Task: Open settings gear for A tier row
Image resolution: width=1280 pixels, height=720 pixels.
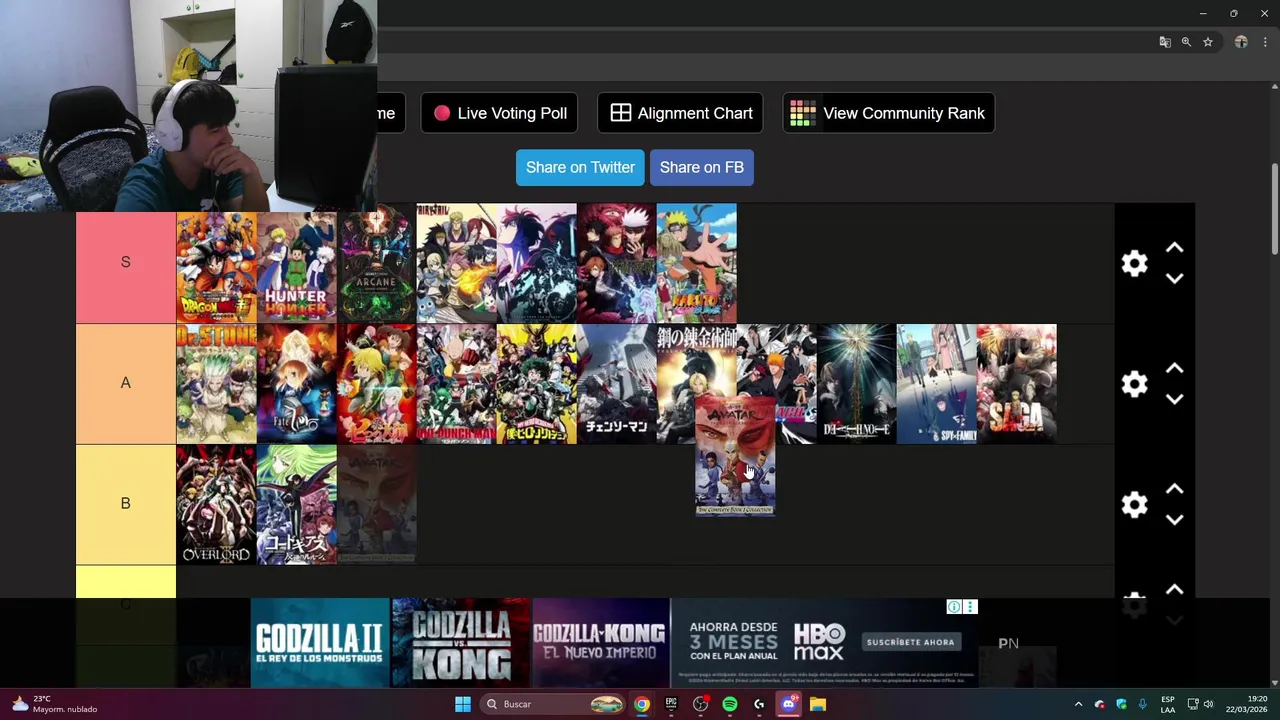Action: tap(1134, 384)
